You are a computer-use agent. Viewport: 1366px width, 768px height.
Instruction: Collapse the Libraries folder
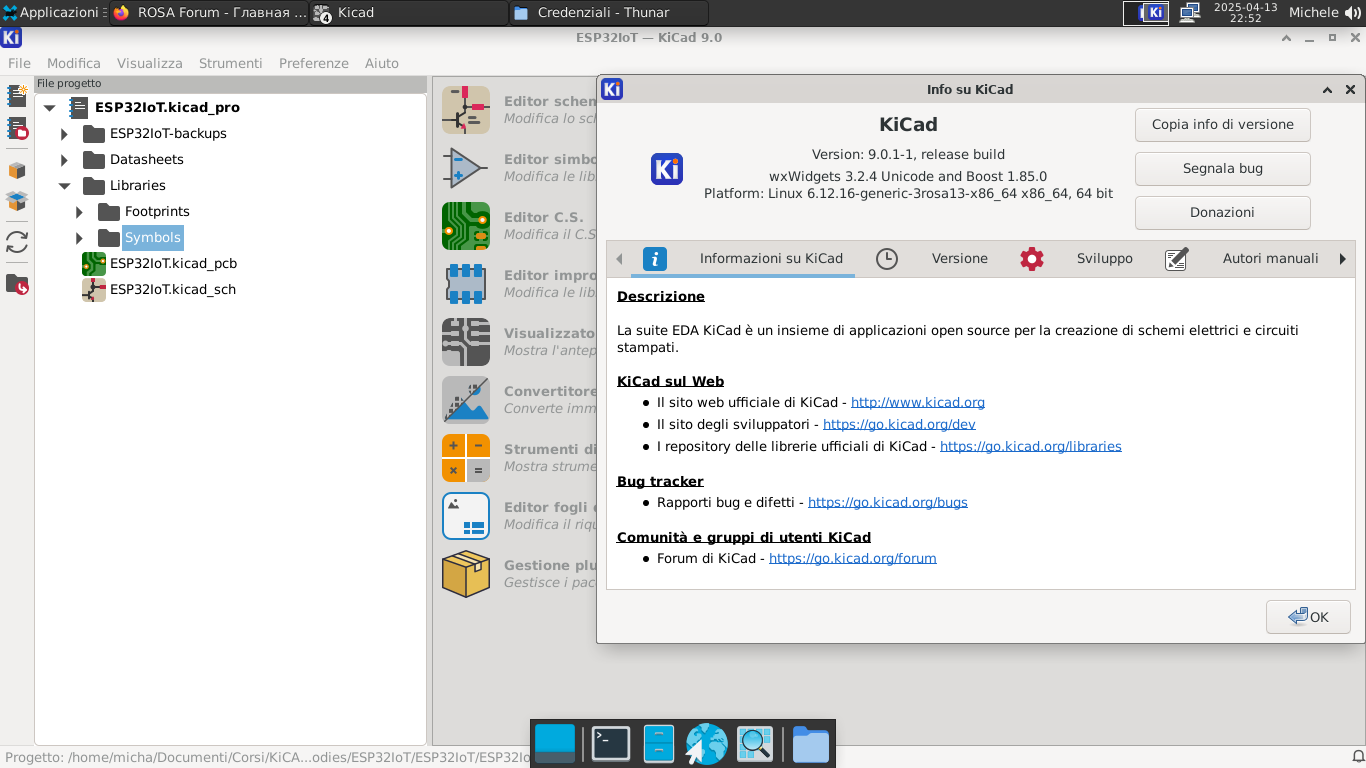(64, 186)
